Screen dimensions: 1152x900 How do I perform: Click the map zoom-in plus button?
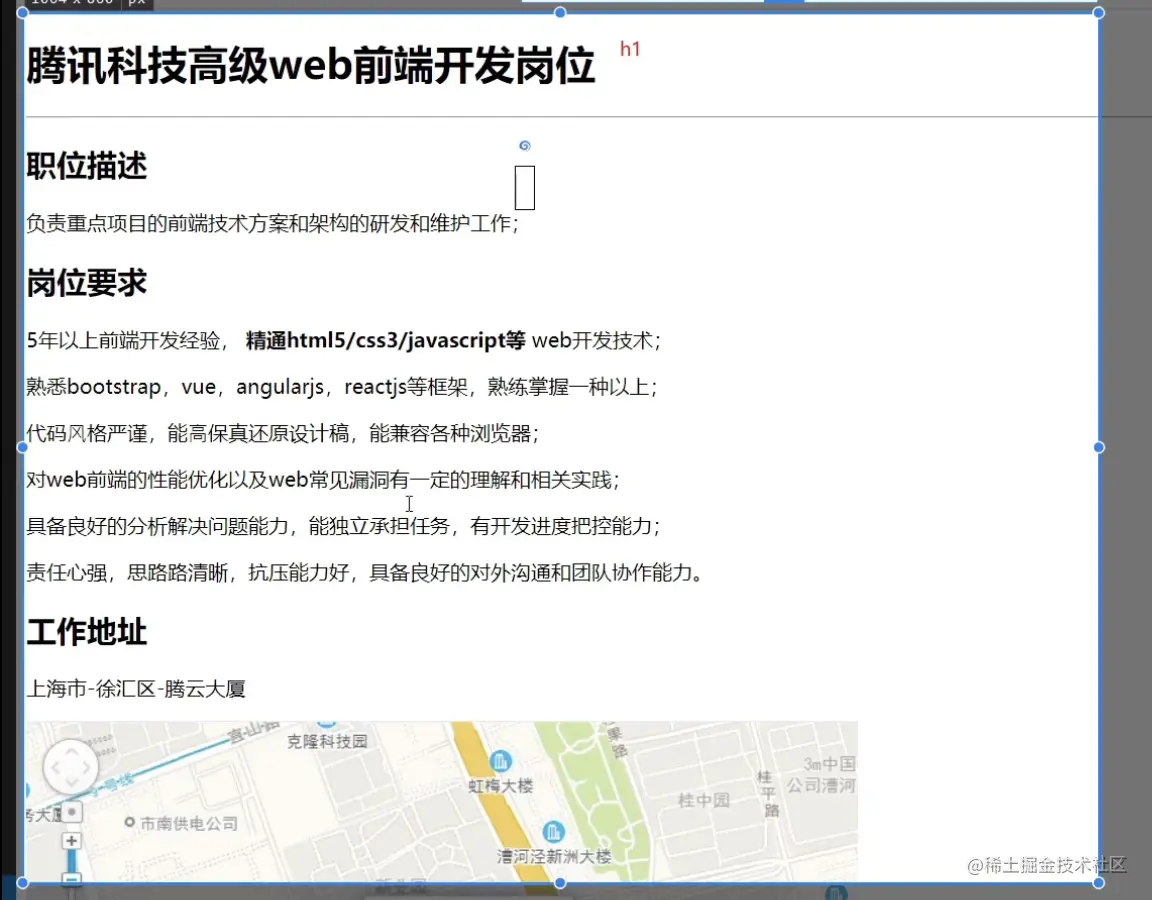71,840
